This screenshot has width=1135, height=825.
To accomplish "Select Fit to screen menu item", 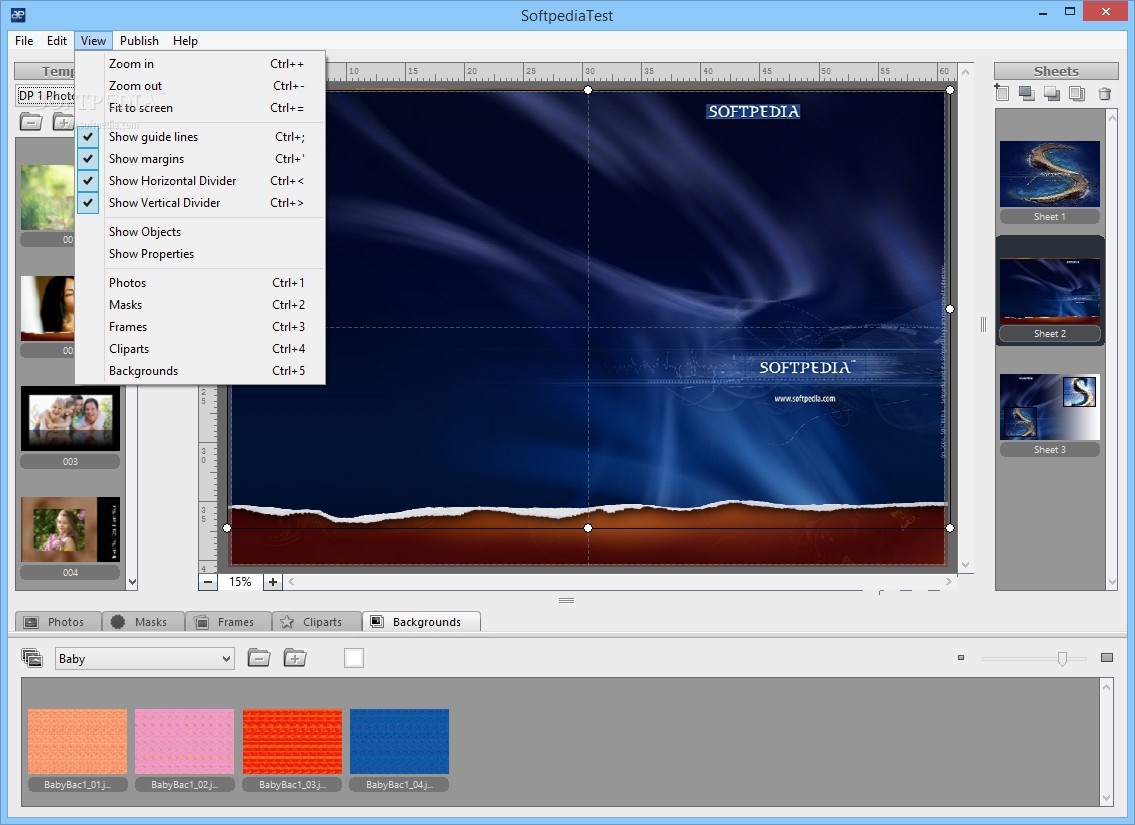I will pos(200,108).
